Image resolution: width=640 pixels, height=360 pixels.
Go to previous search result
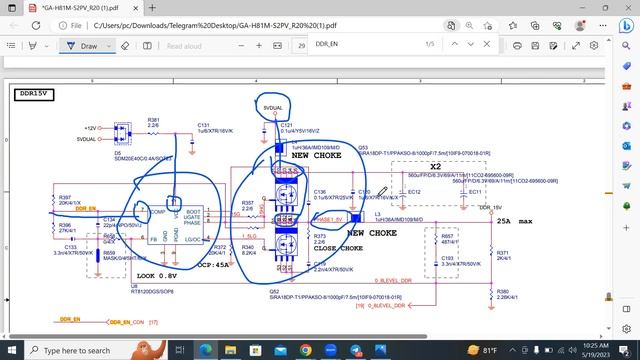455,44
